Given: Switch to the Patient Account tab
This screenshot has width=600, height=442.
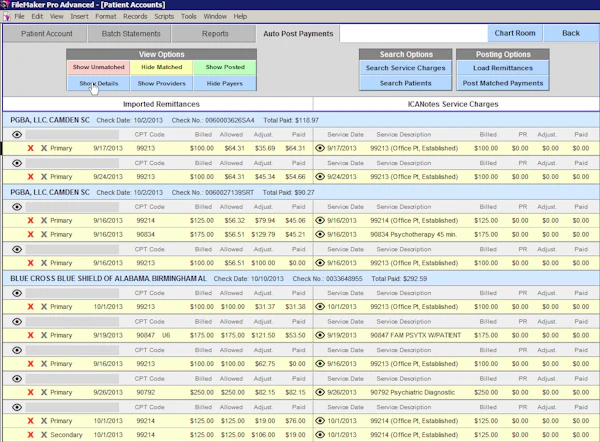Looking at the screenshot, I should click(47, 34).
